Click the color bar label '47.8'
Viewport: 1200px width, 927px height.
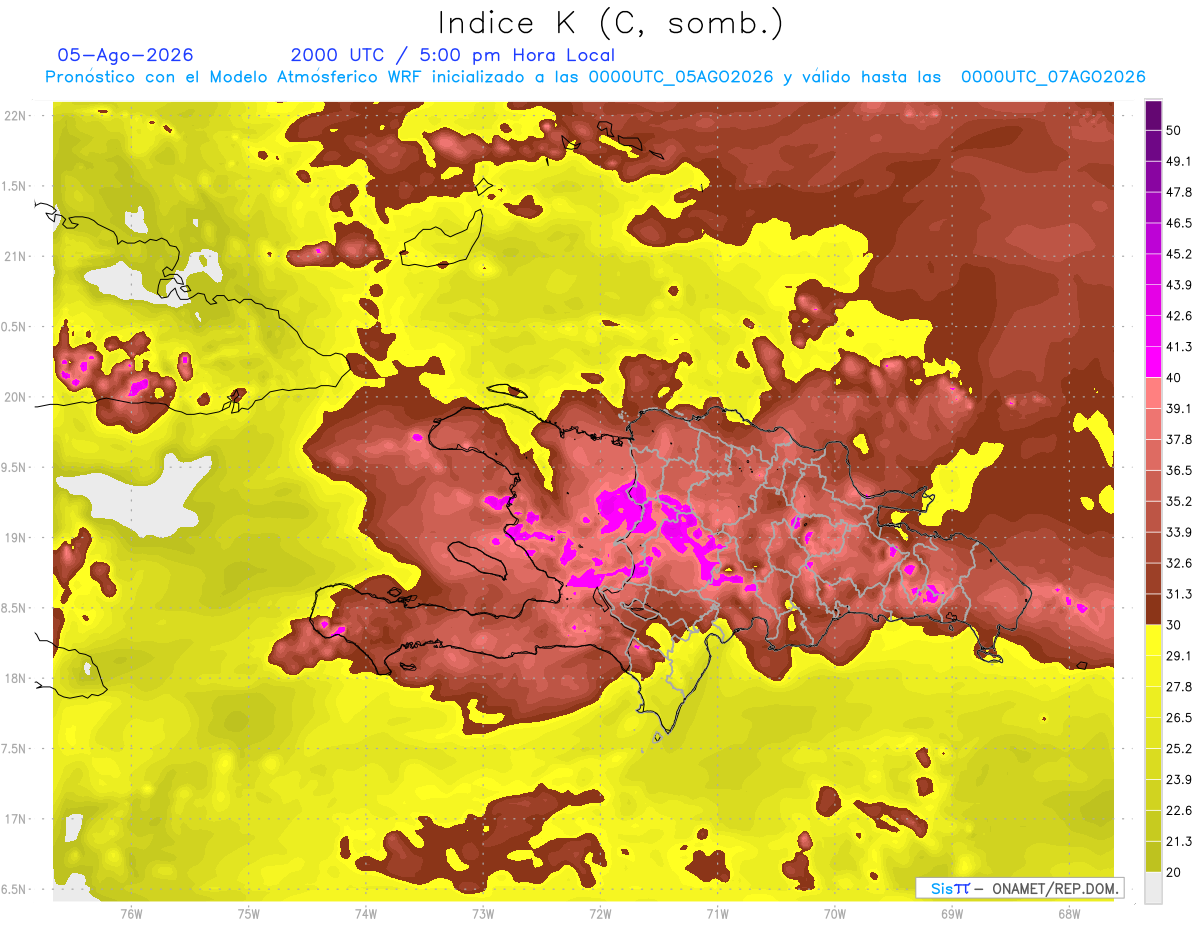pos(1178,192)
